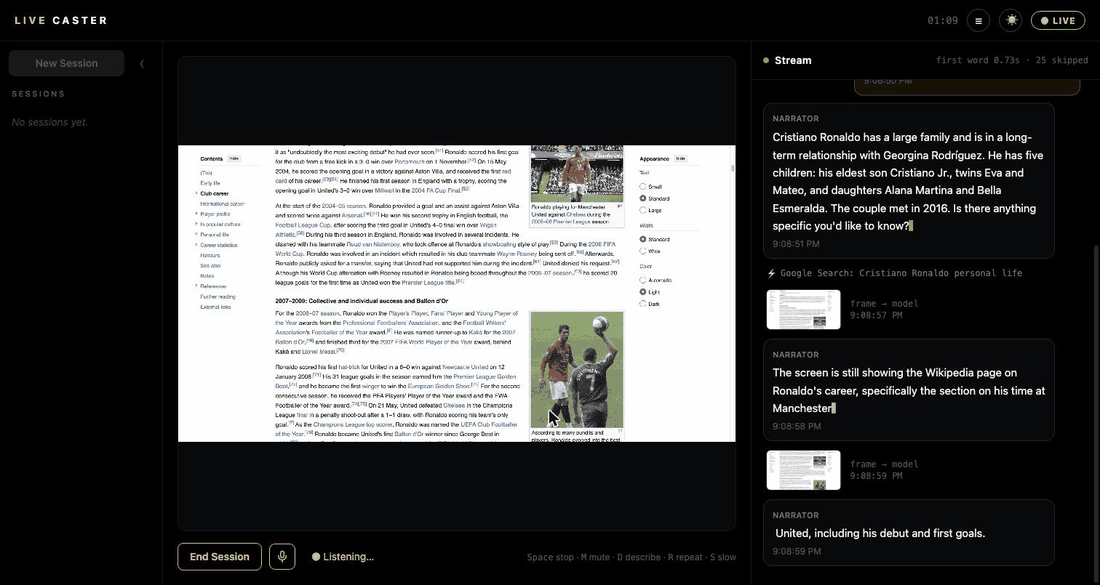Expand the Personal life contents arrow
The image size is (1100, 585).
point(196,235)
